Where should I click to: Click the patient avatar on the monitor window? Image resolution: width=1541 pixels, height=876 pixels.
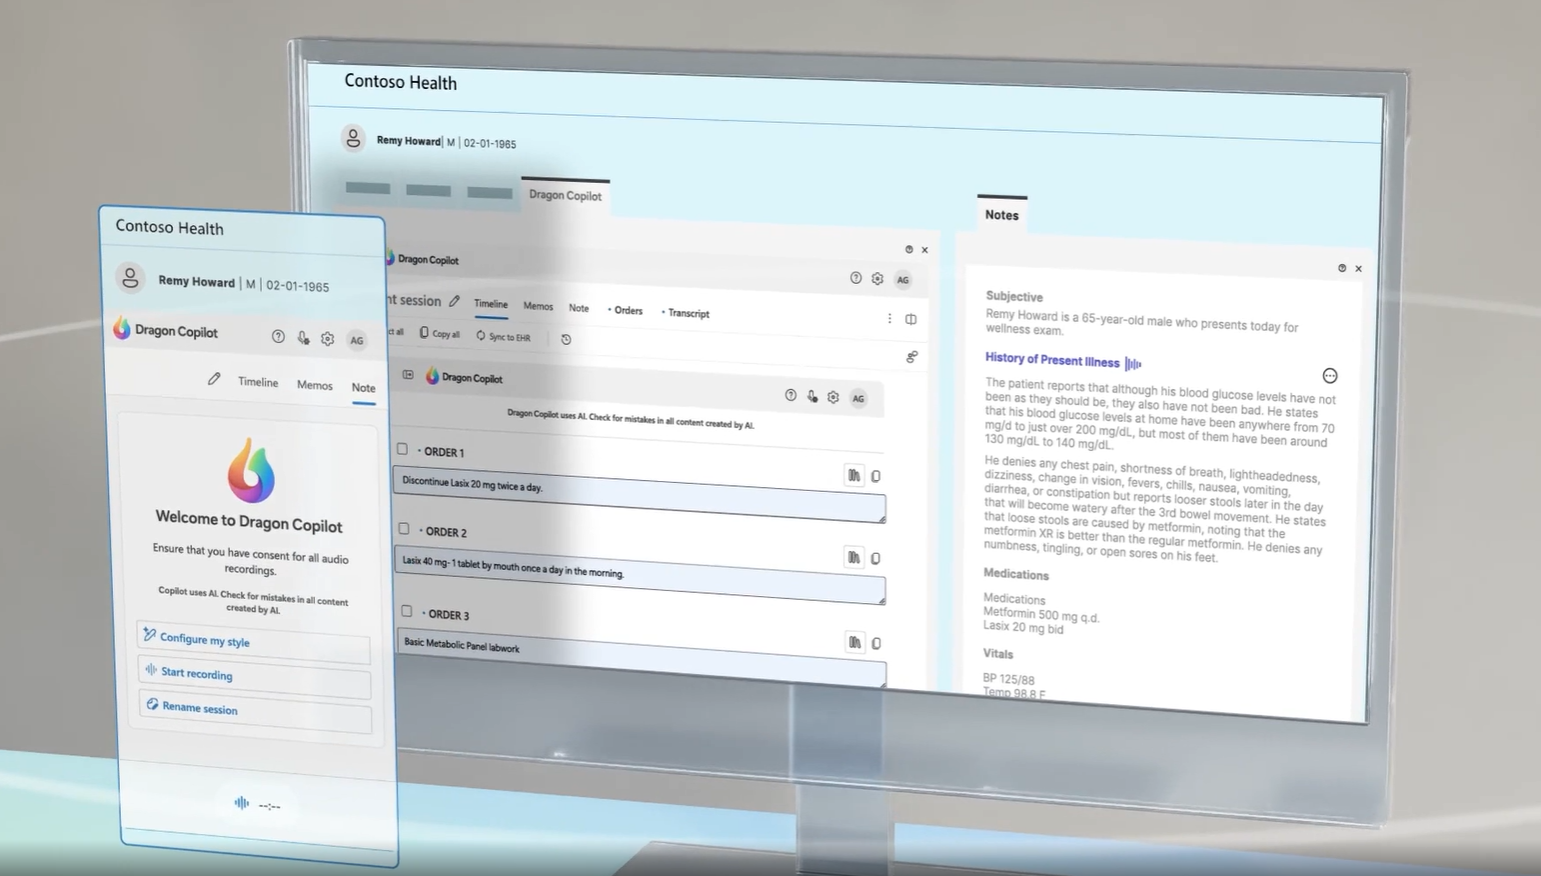(353, 138)
